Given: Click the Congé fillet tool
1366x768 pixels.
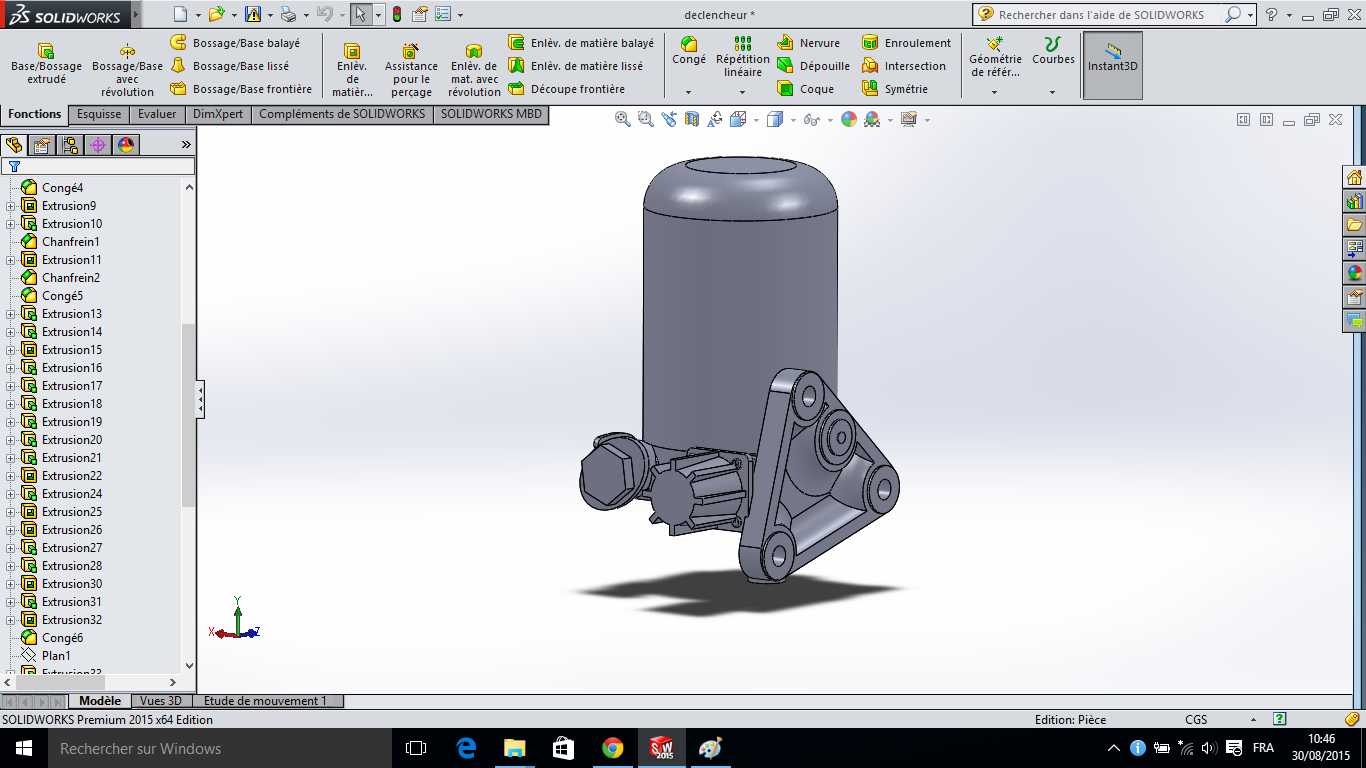Looking at the screenshot, I should (x=689, y=51).
